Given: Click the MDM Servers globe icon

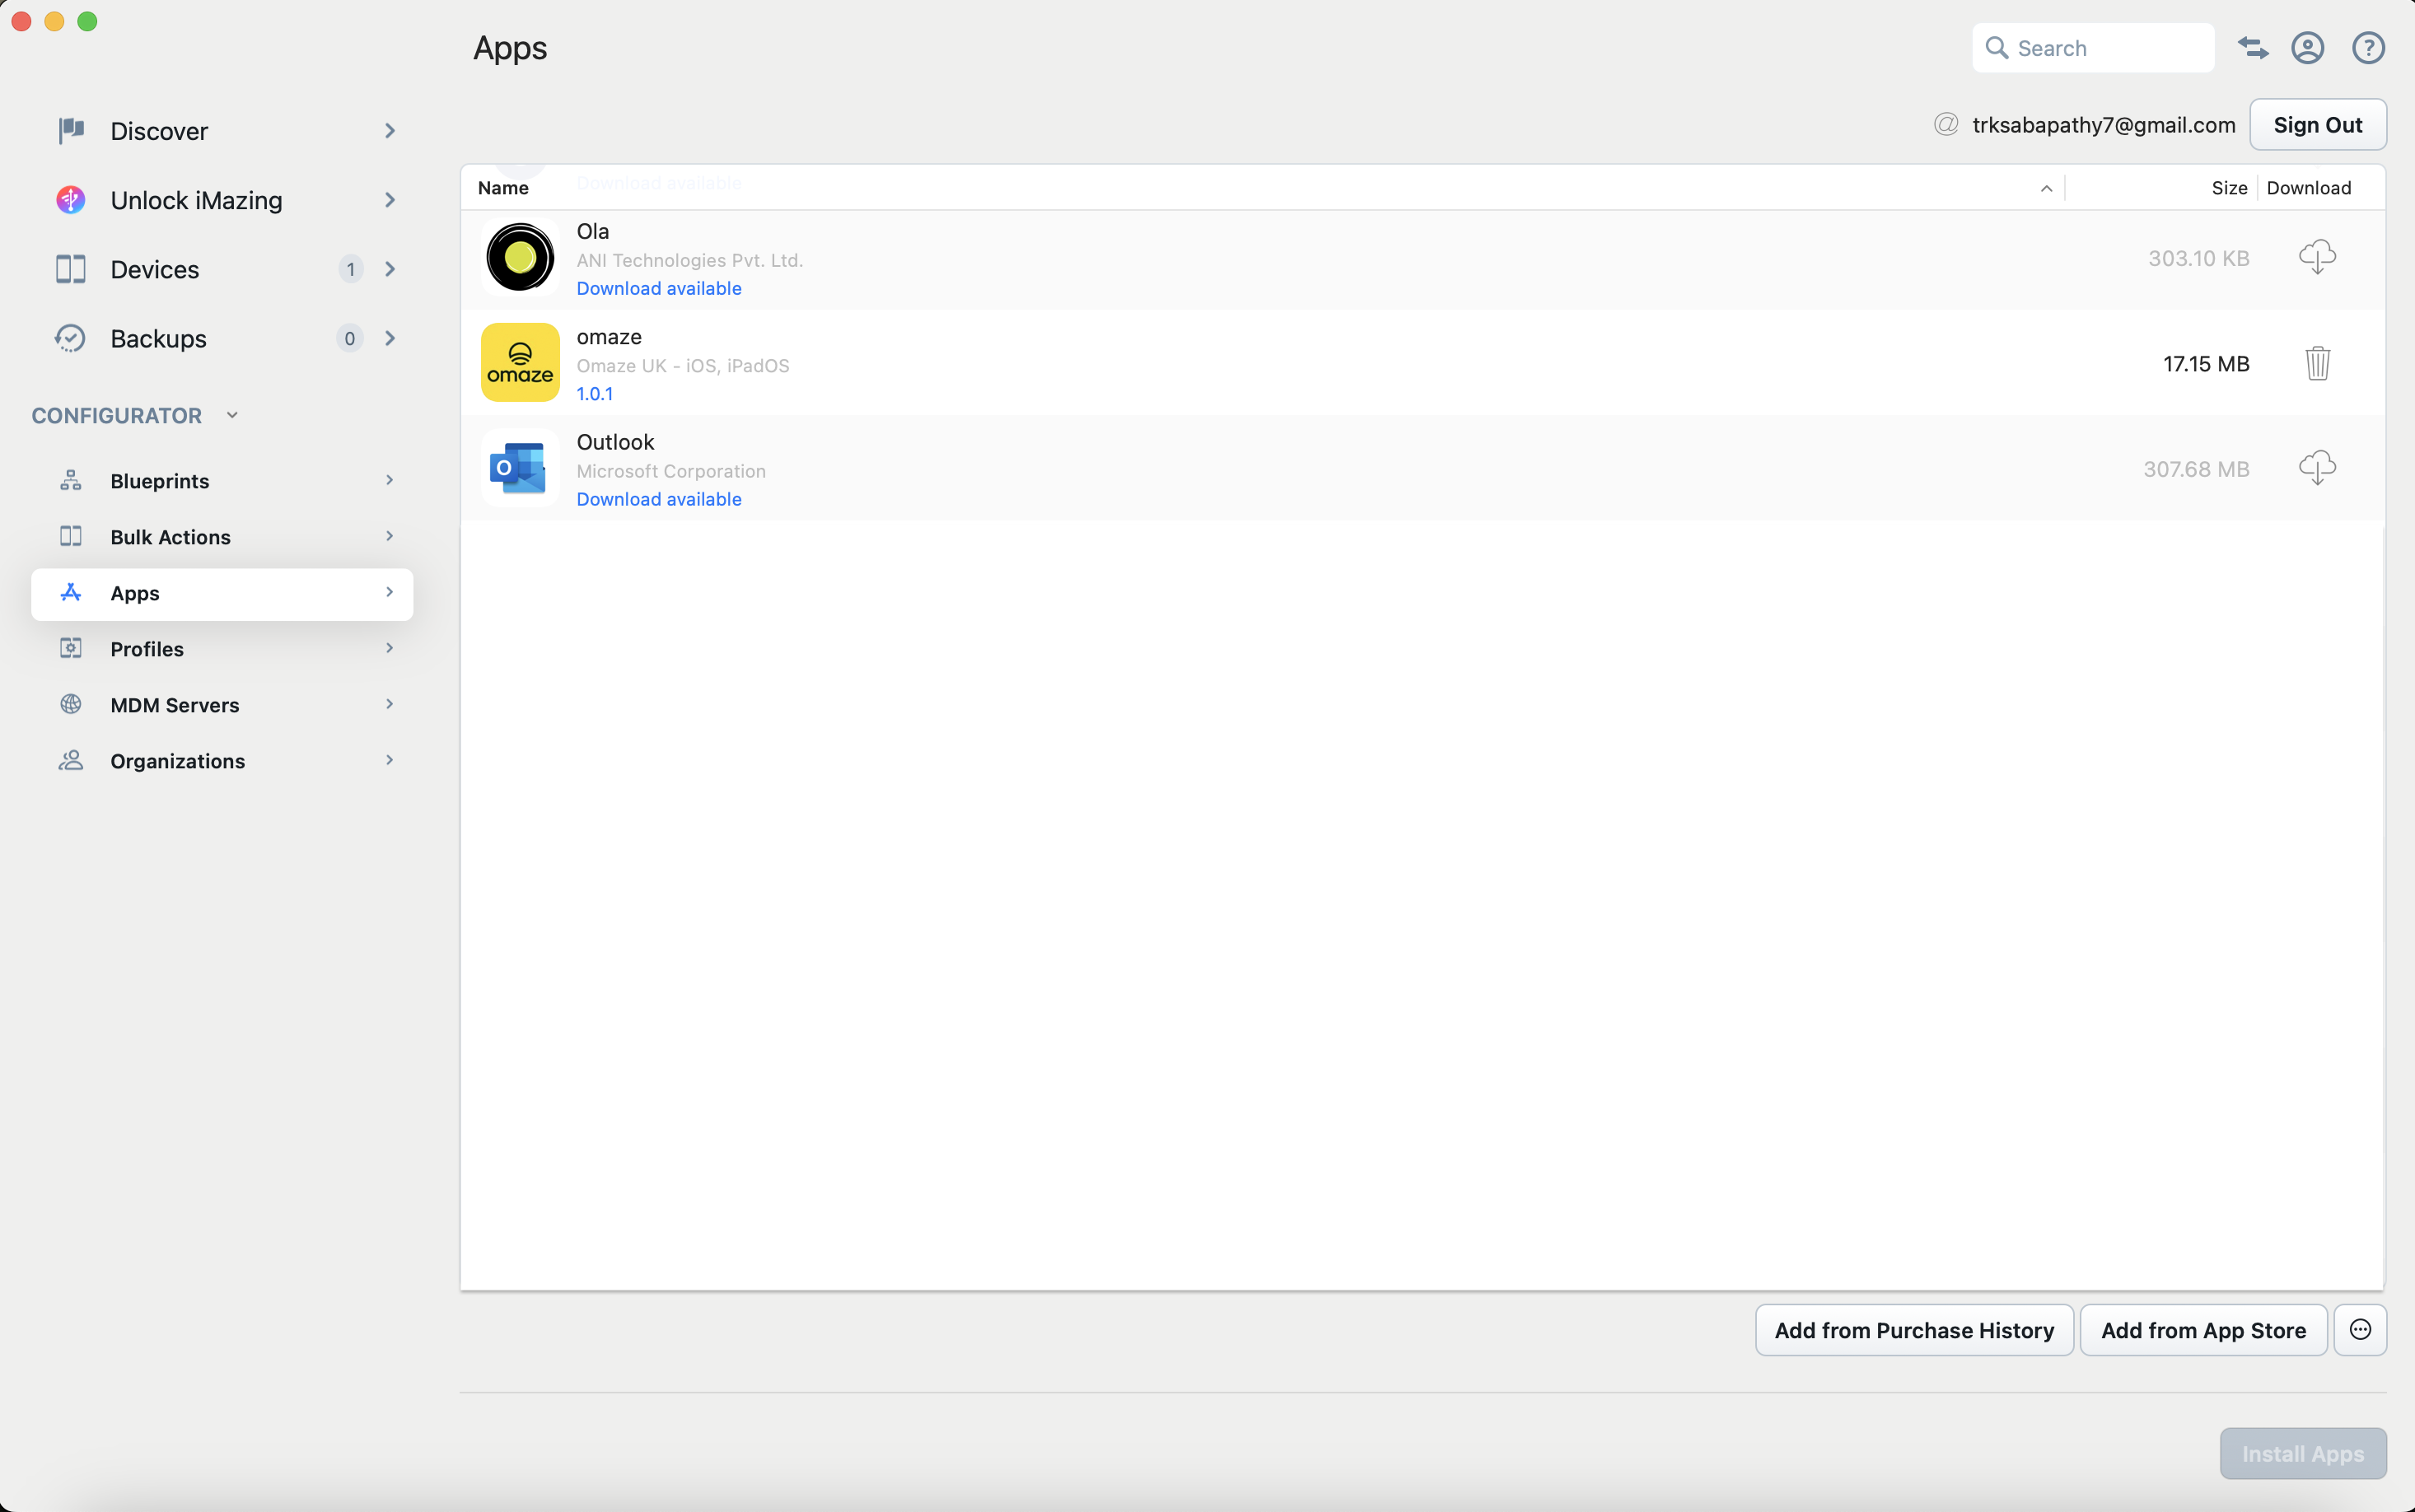Looking at the screenshot, I should click(x=71, y=704).
